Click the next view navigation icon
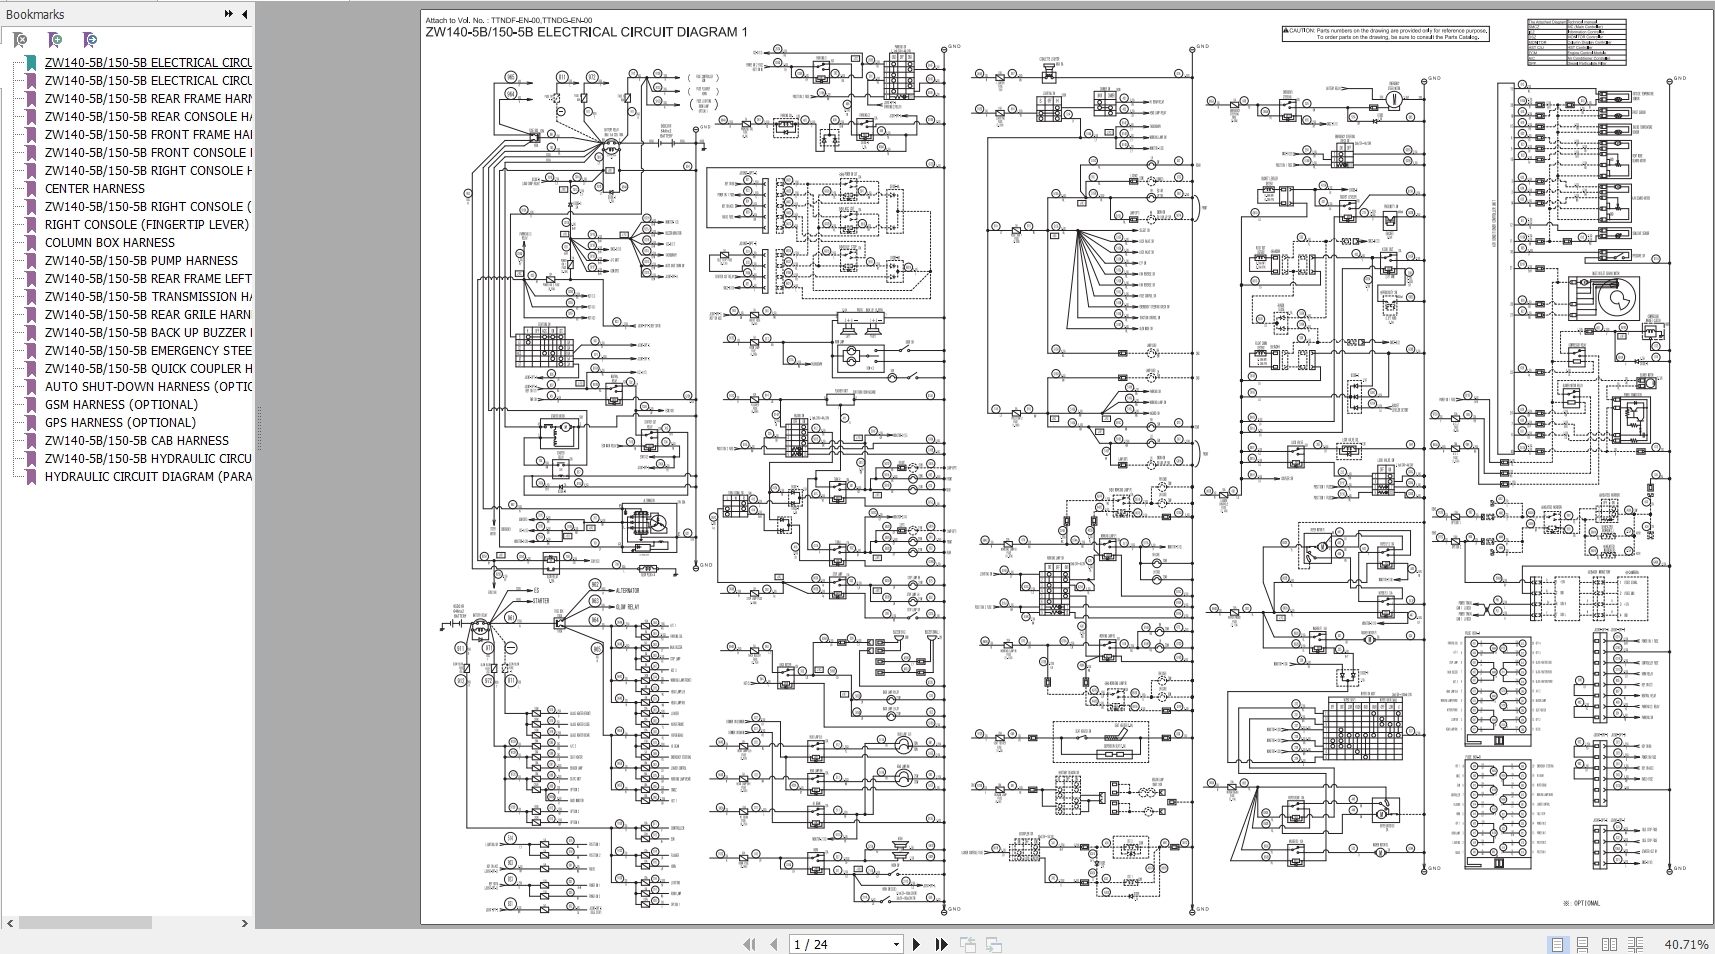This screenshot has width=1715, height=954. point(994,944)
